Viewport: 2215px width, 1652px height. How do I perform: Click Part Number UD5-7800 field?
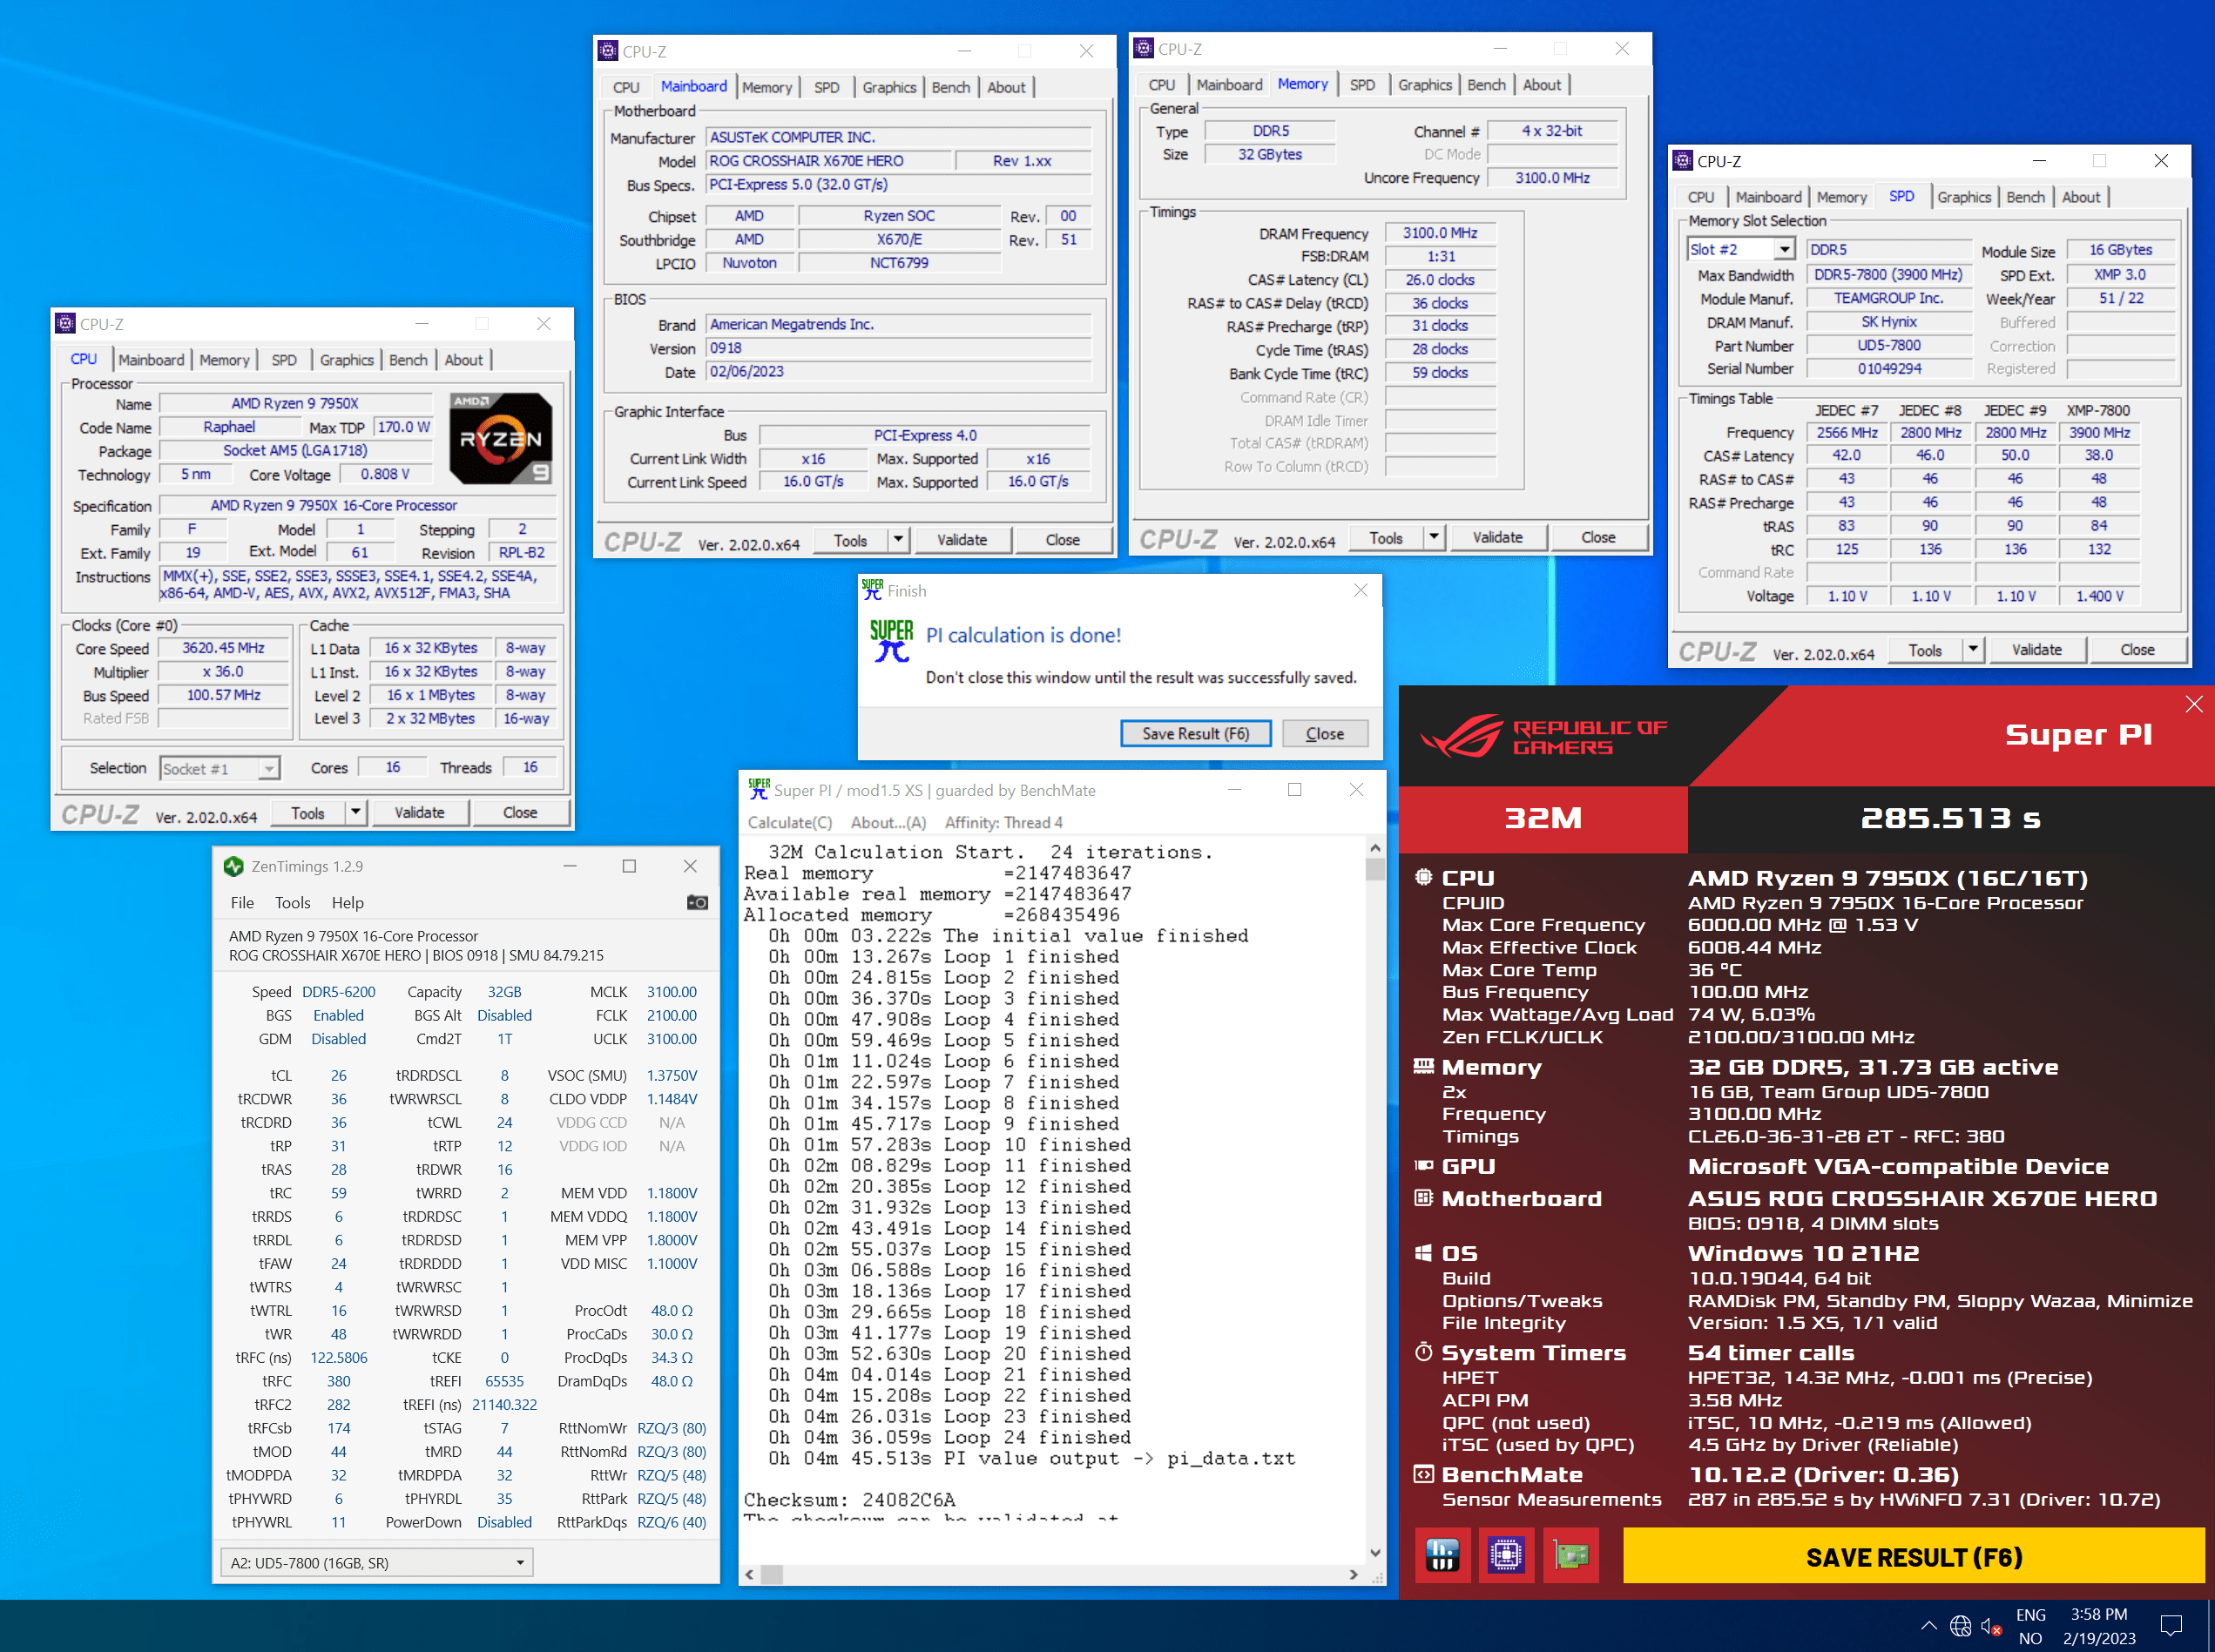[1888, 345]
